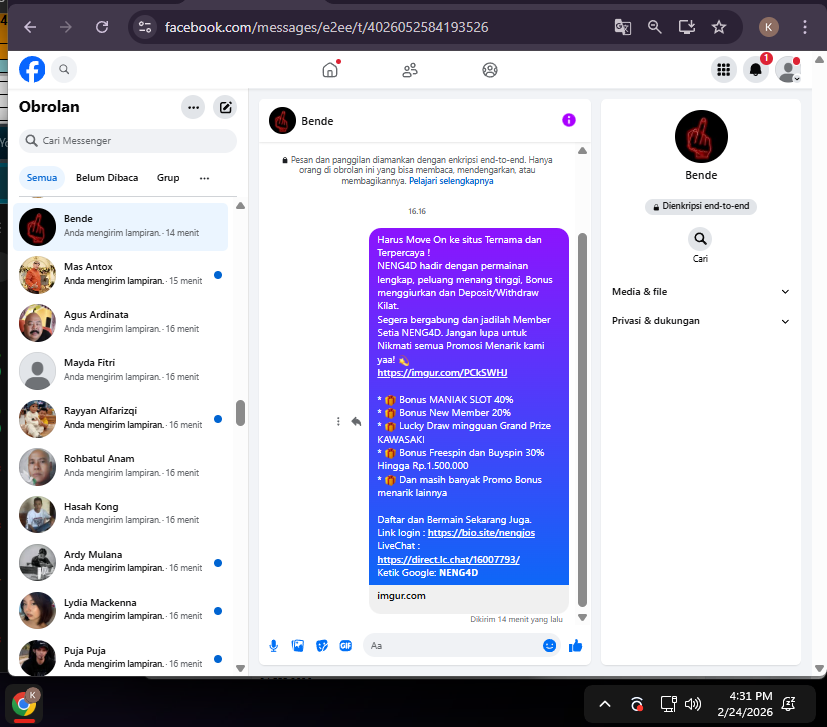Open the Chrome profile K avatar
The image size is (827, 727).
(x=768, y=27)
